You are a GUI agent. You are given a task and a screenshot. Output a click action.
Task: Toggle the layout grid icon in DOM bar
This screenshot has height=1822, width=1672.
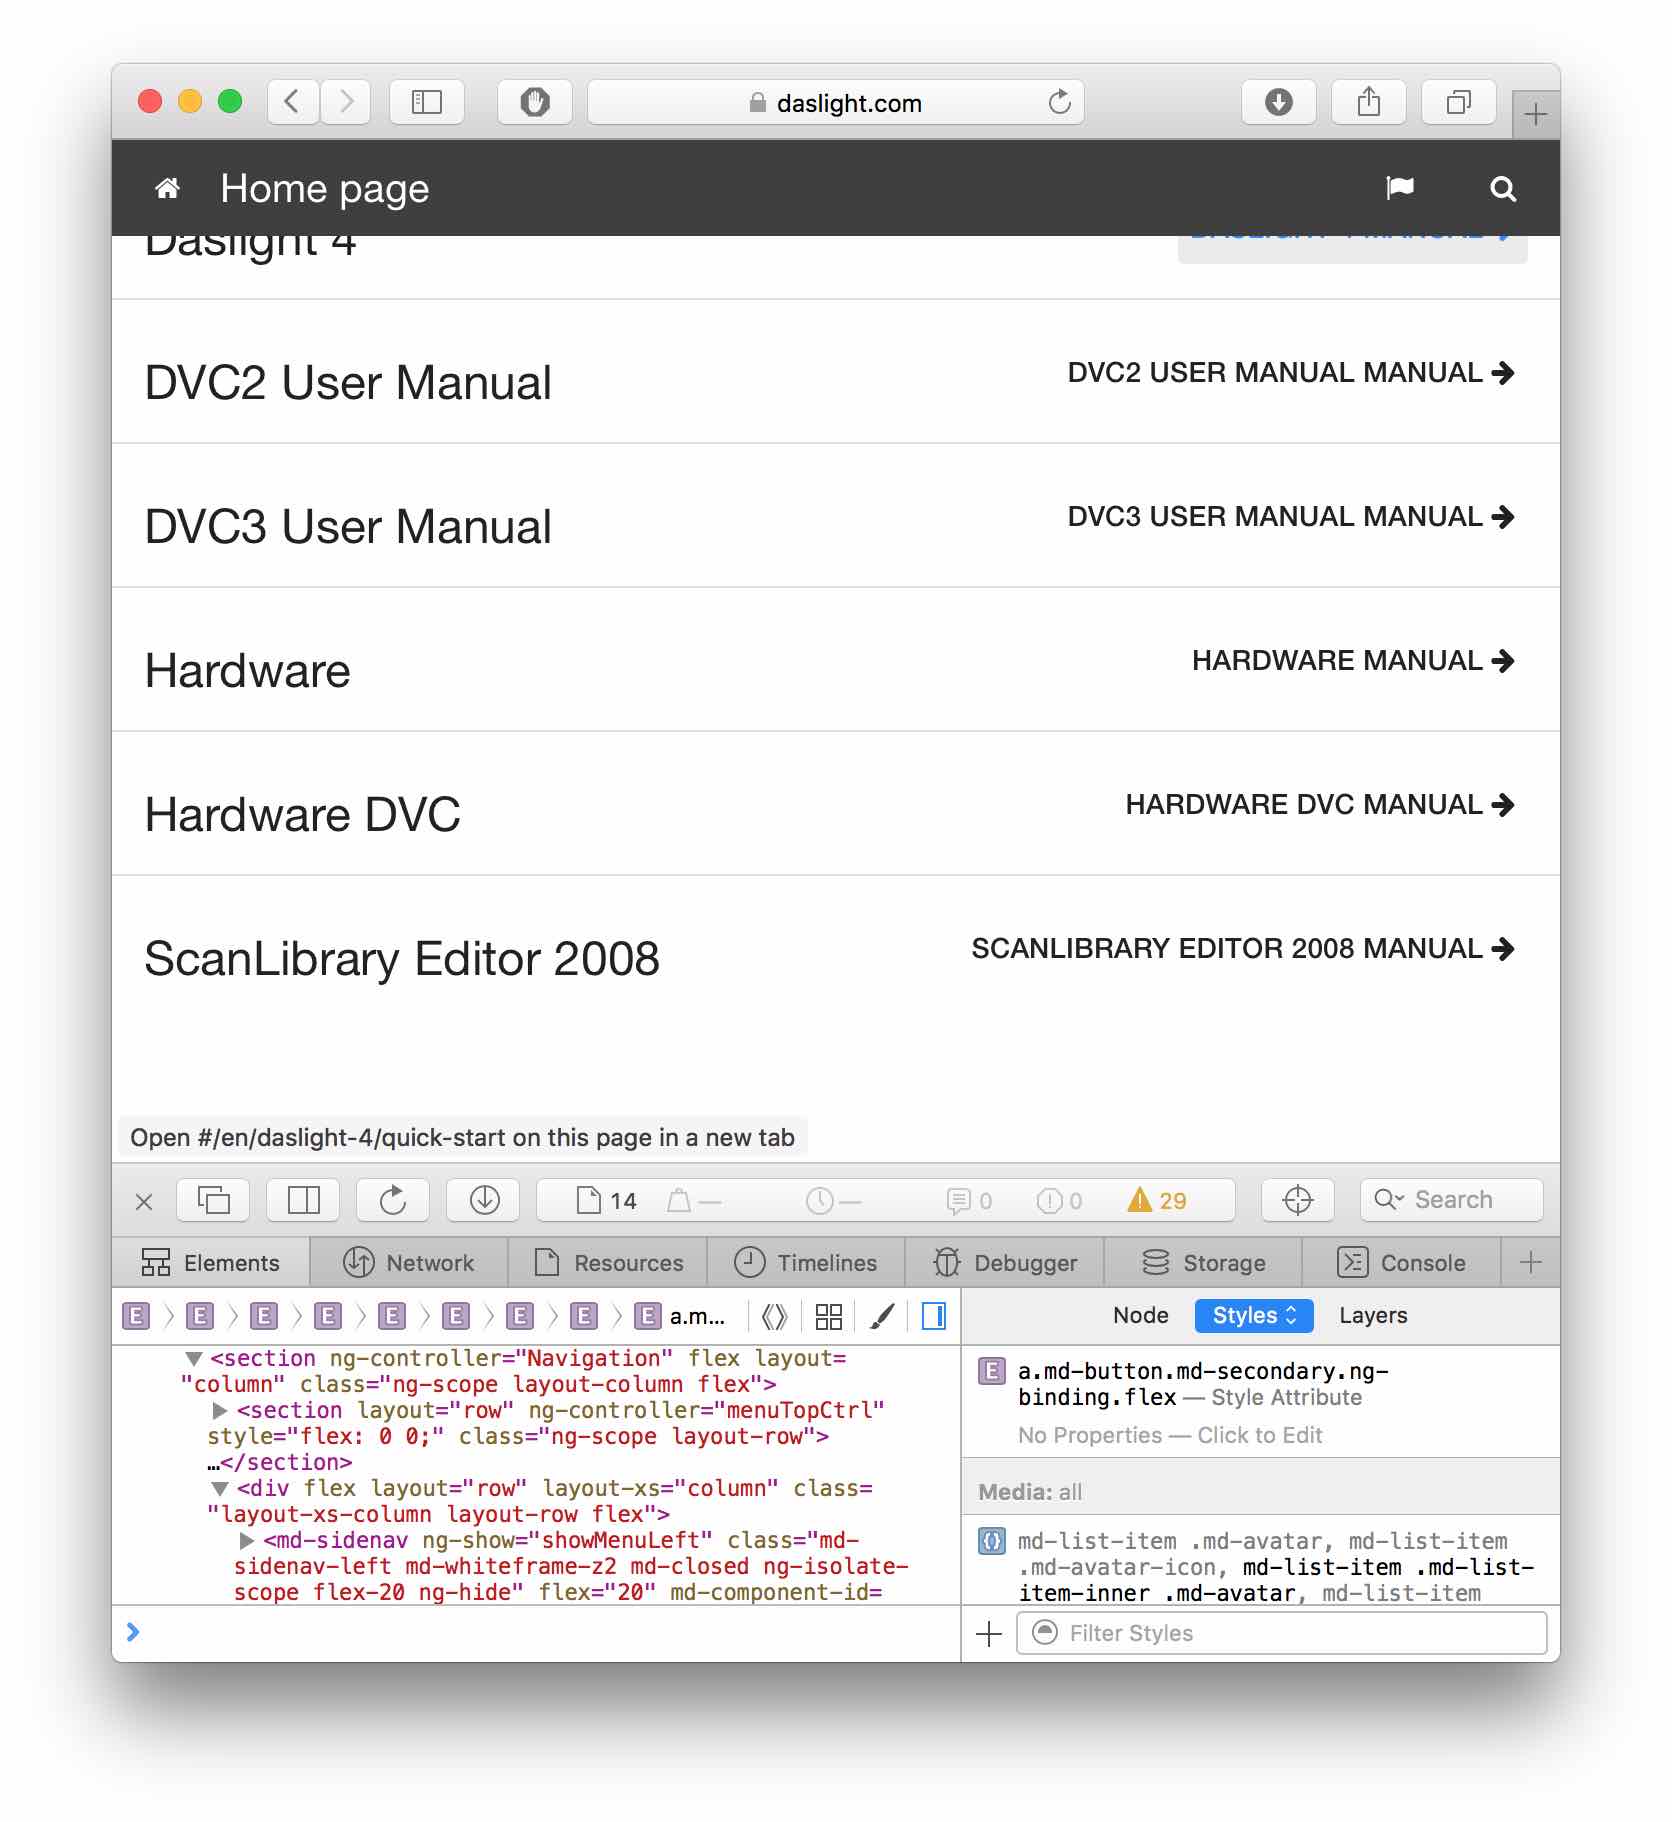829,1317
